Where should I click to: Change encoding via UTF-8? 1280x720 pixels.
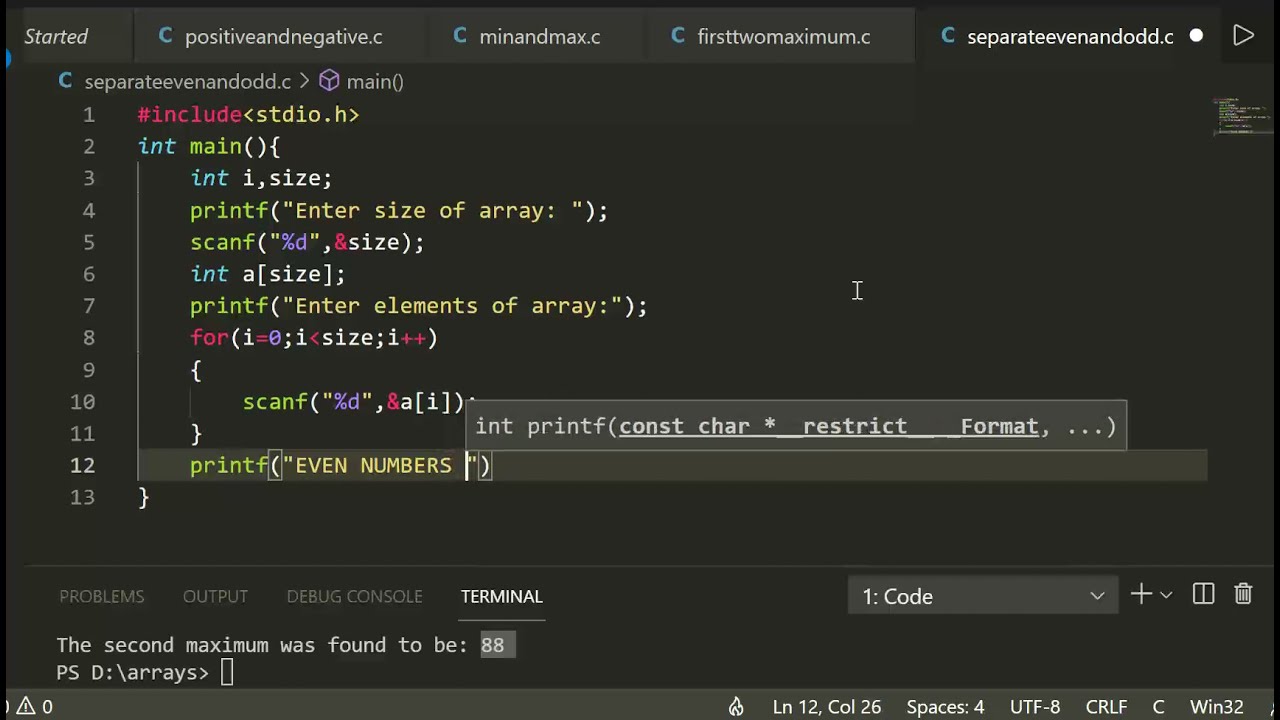[1034, 706]
